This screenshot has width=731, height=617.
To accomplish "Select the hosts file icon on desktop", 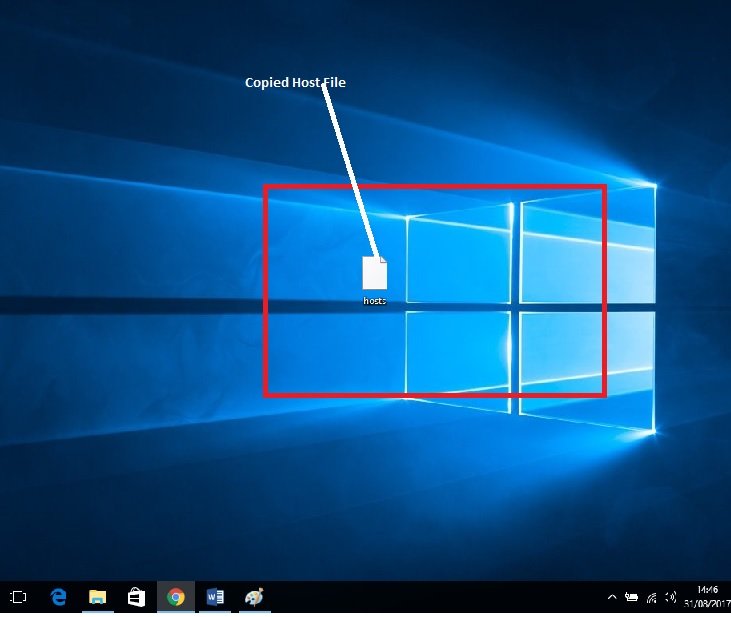I will click(375, 273).
